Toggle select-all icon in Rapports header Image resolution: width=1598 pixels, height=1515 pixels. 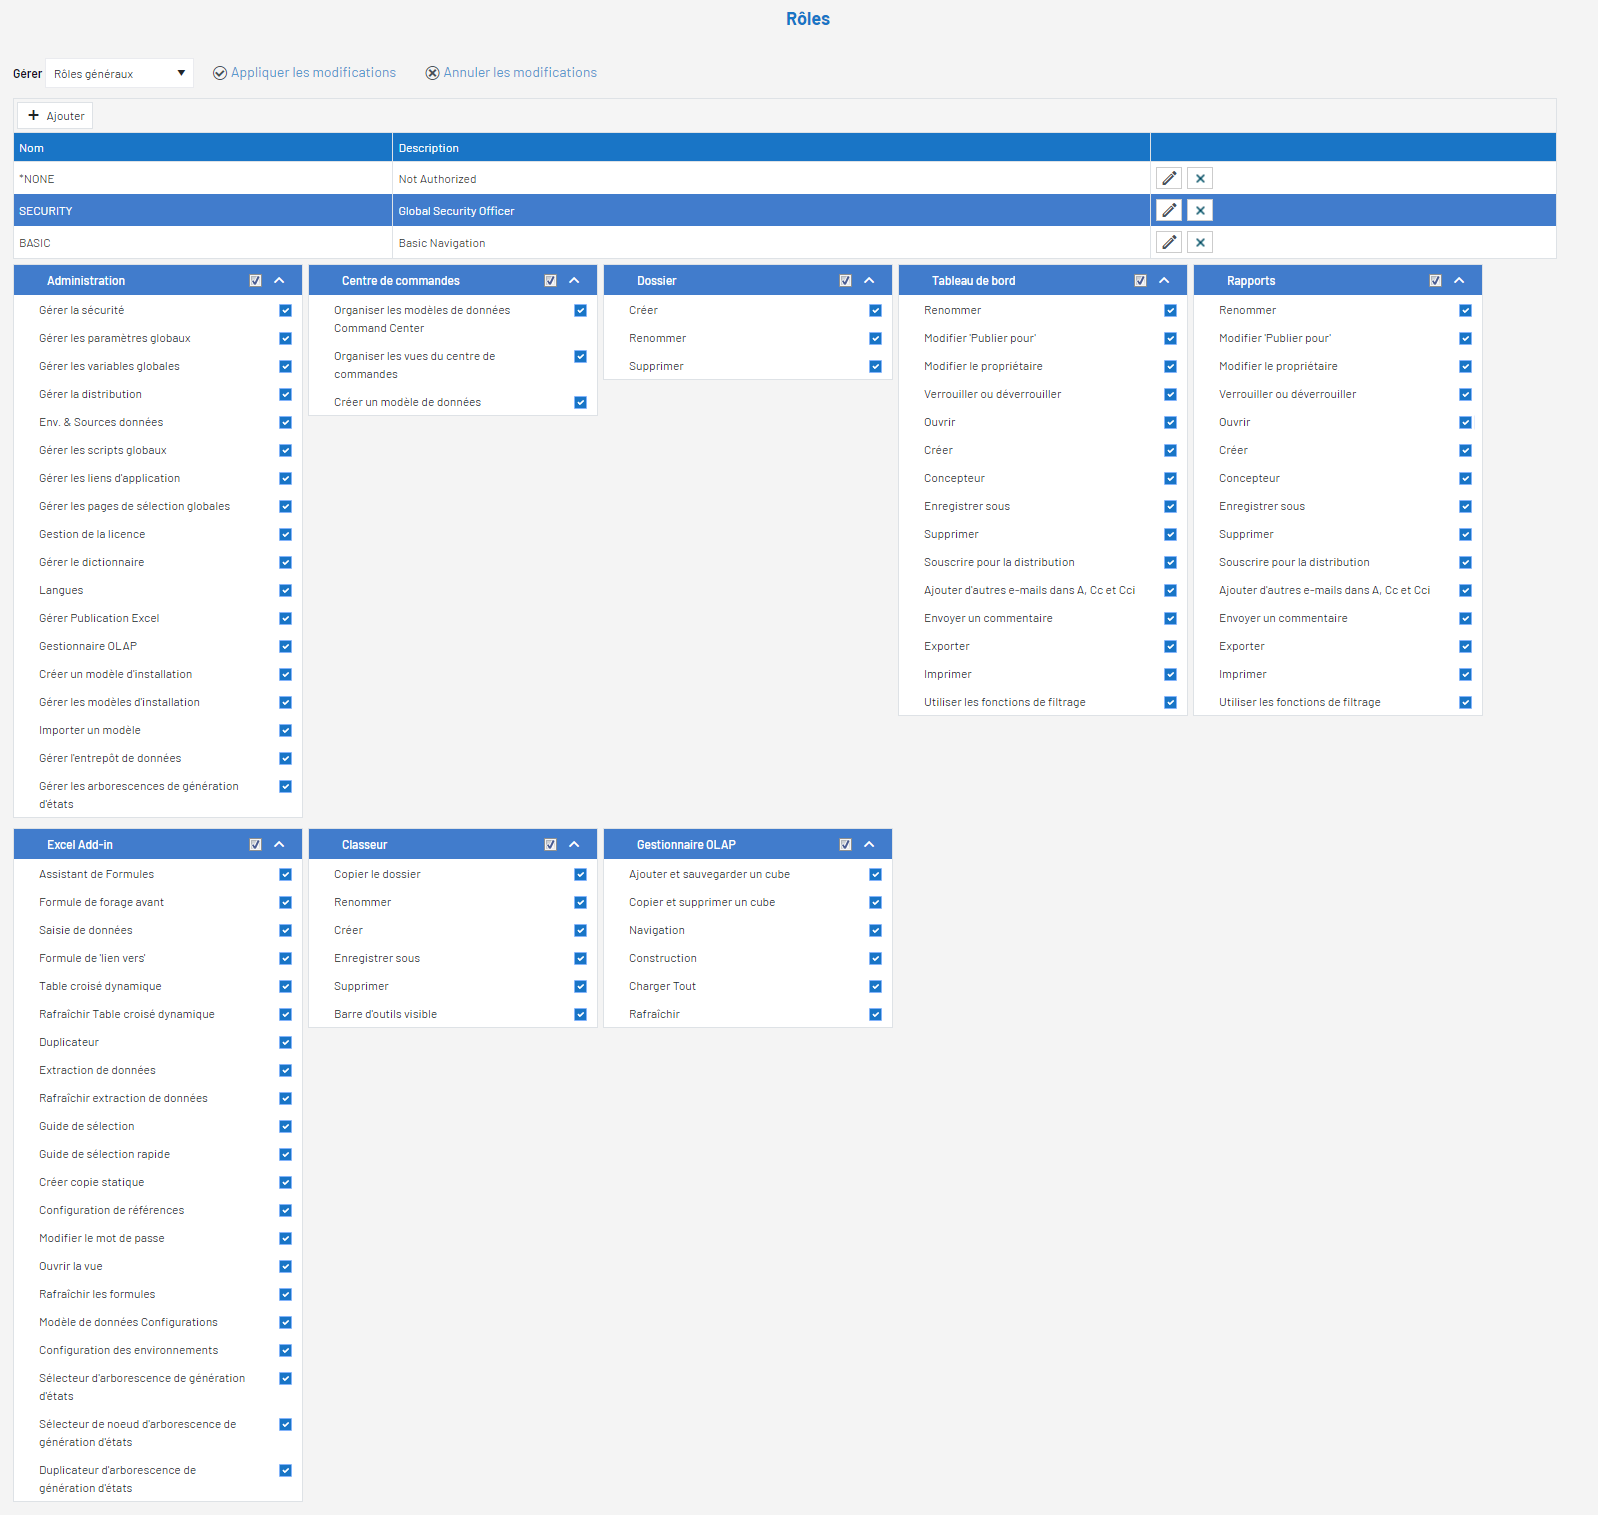click(x=1435, y=281)
